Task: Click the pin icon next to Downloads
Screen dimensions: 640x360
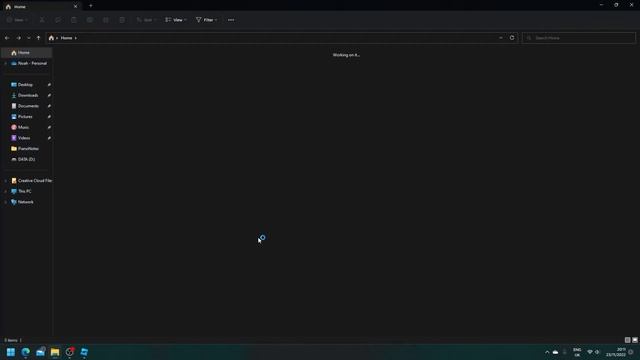Action: (x=49, y=95)
